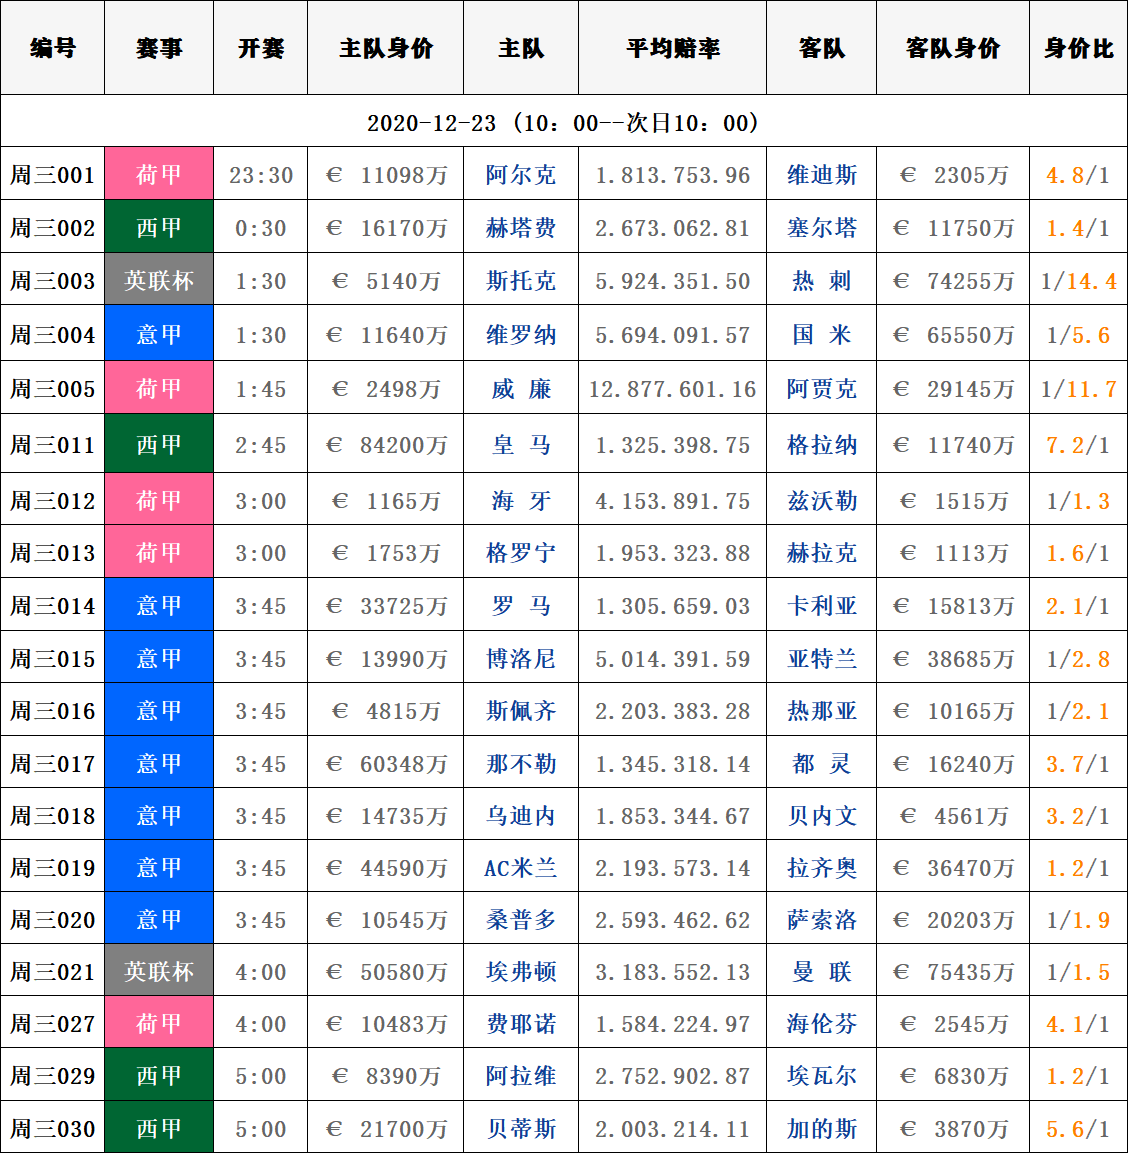Select gray 英联杯 tag in row 周三003
Screen dimensions: 1128x1153
[x=159, y=281]
